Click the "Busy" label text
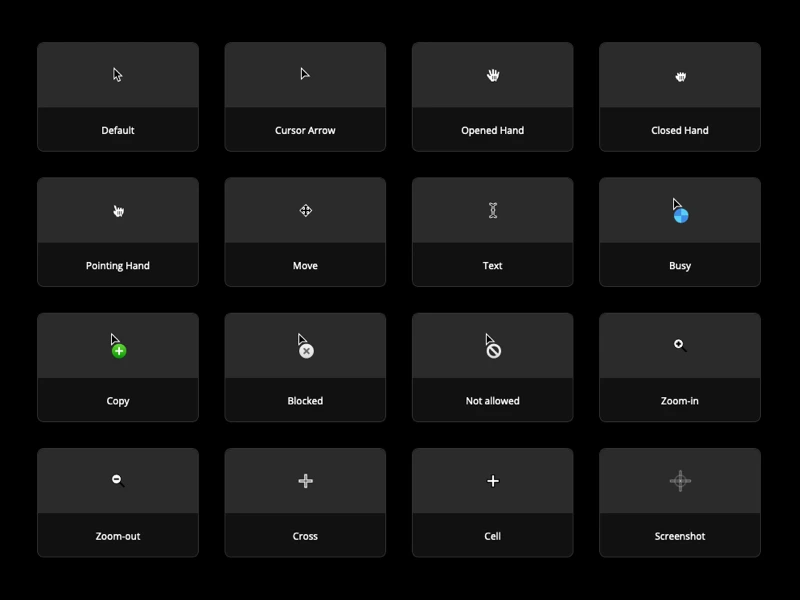The image size is (800, 600). [x=680, y=266]
